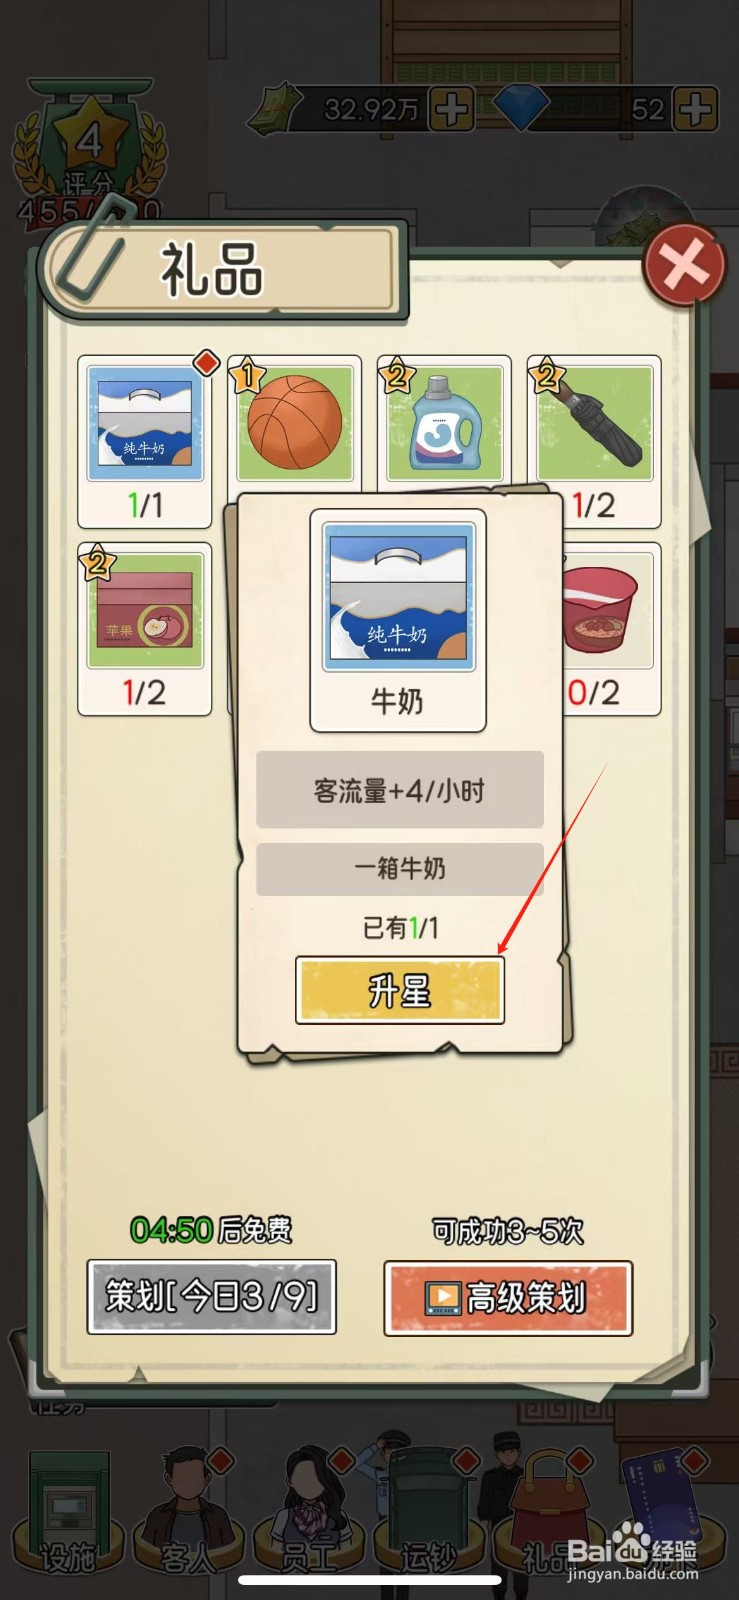Close the 礼品 panel with red X
This screenshot has height=1600, width=739.
pos(684,266)
